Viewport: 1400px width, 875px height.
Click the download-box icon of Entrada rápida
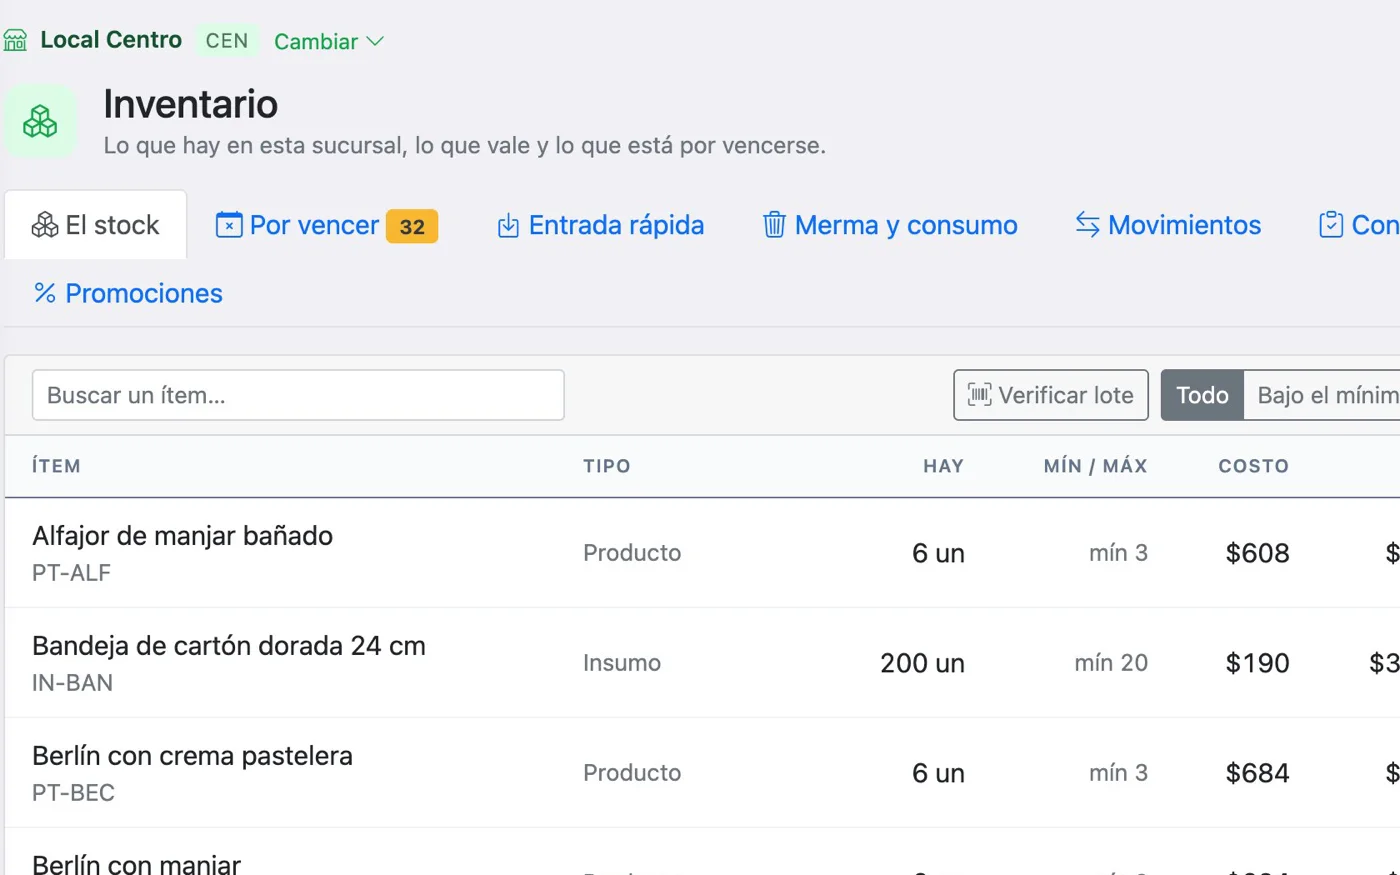[508, 225]
